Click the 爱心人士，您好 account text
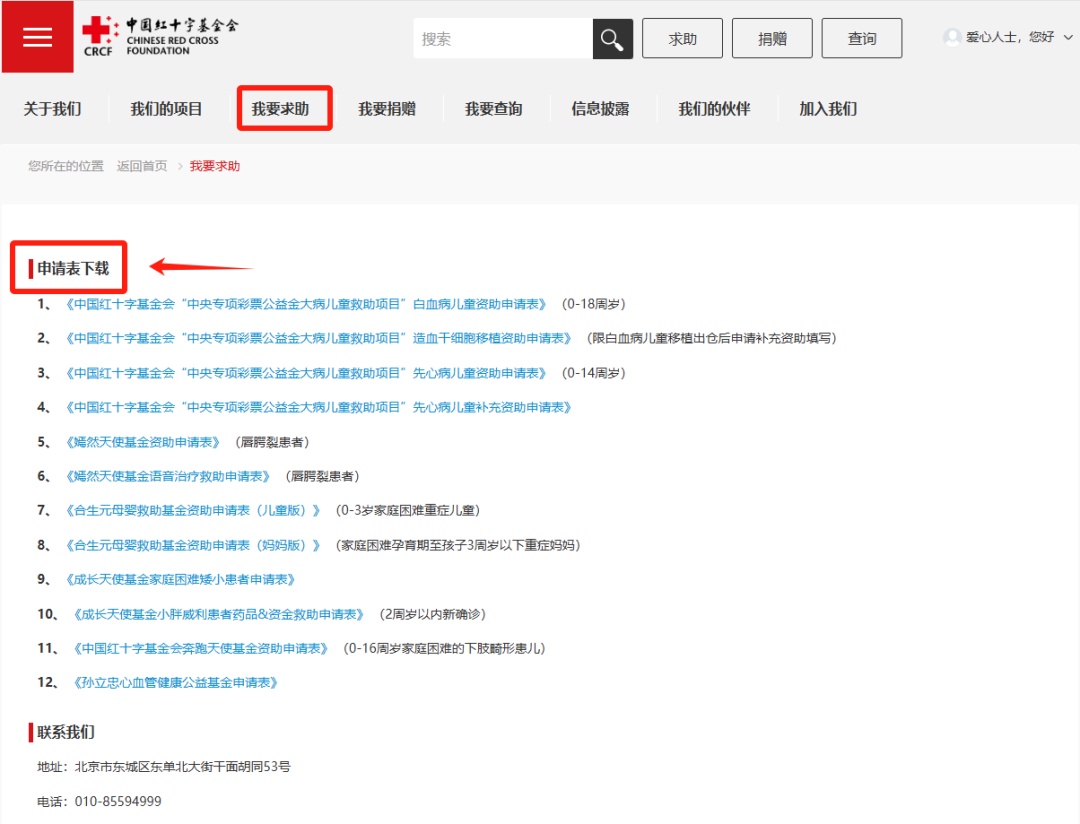 (x=1010, y=37)
